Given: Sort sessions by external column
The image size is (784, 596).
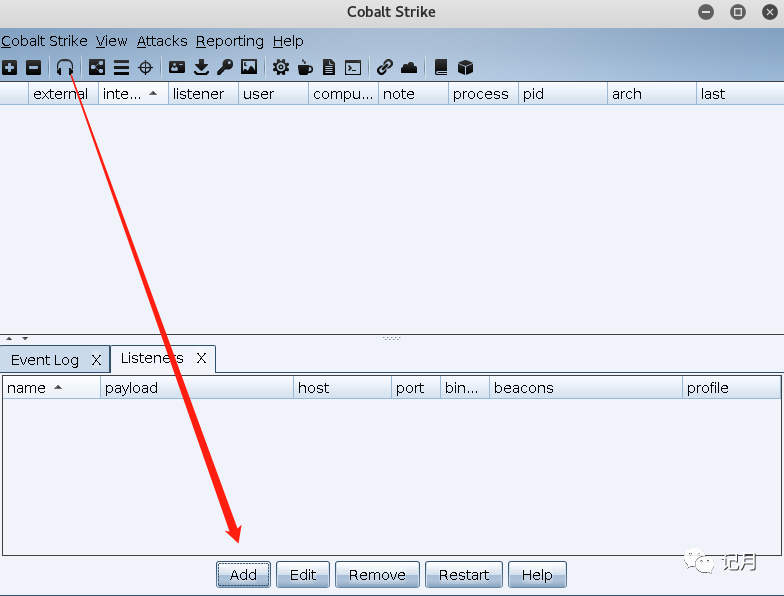Looking at the screenshot, I should pos(63,94).
